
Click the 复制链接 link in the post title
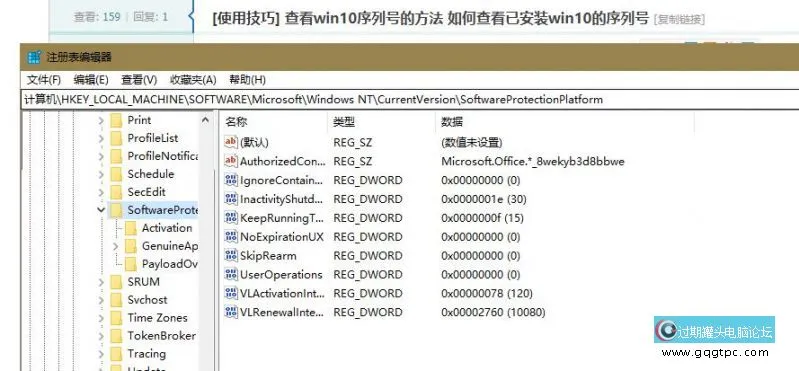pos(679,20)
